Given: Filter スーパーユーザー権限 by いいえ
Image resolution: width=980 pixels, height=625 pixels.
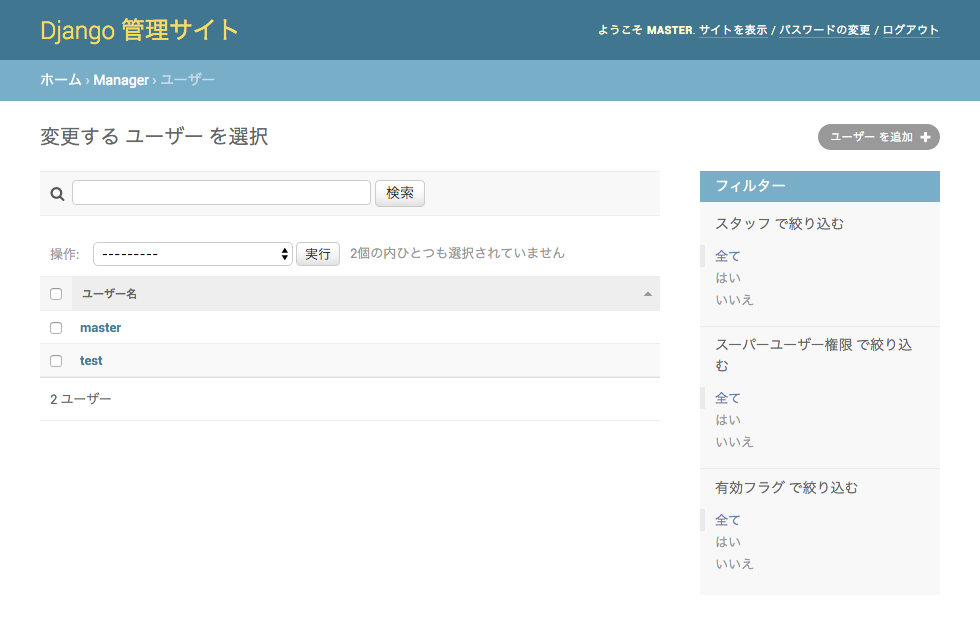Looking at the screenshot, I should click(734, 442).
